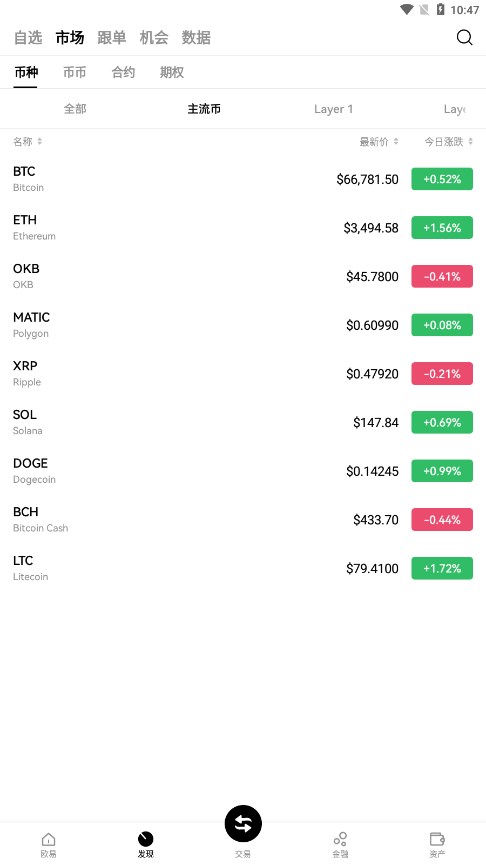Screen dimensions: 486x865
Task: Switch to the 合约 sub-tab
Action: click(x=123, y=72)
